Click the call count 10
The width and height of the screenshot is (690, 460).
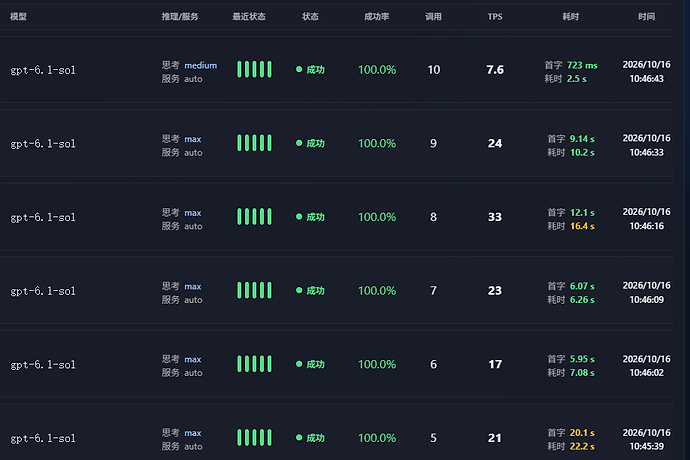click(433, 70)
